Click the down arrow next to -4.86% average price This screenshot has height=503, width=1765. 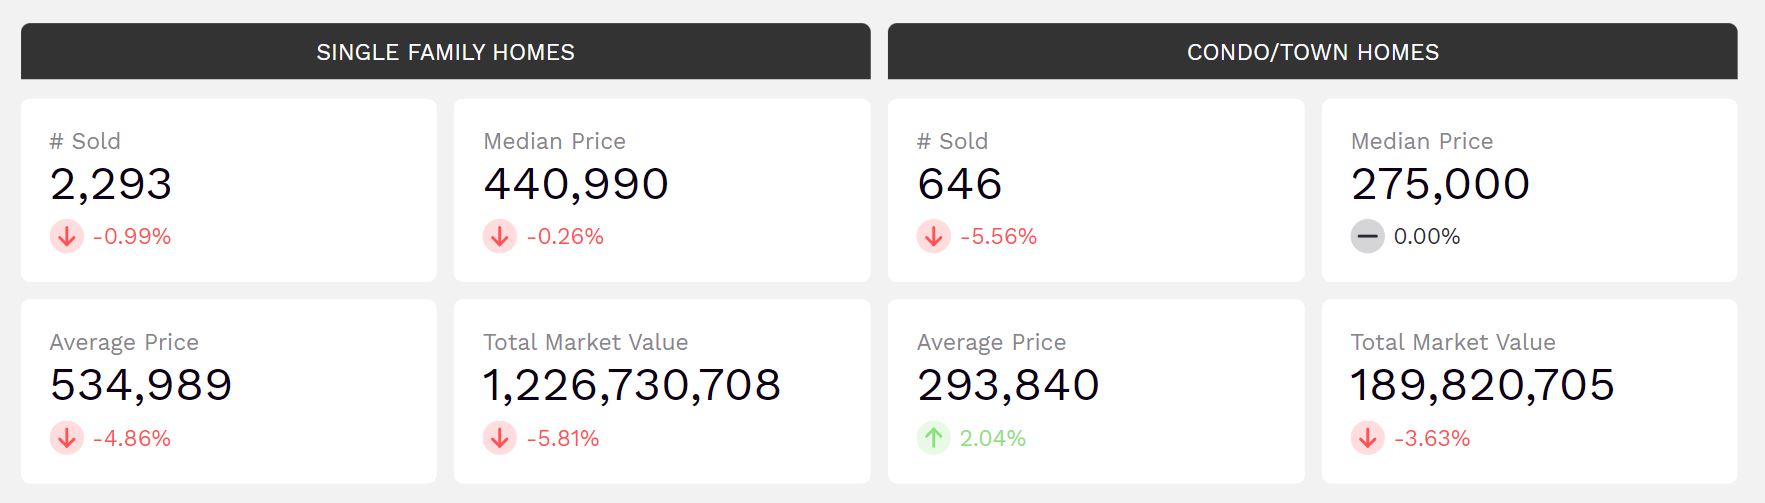point(67,438)
